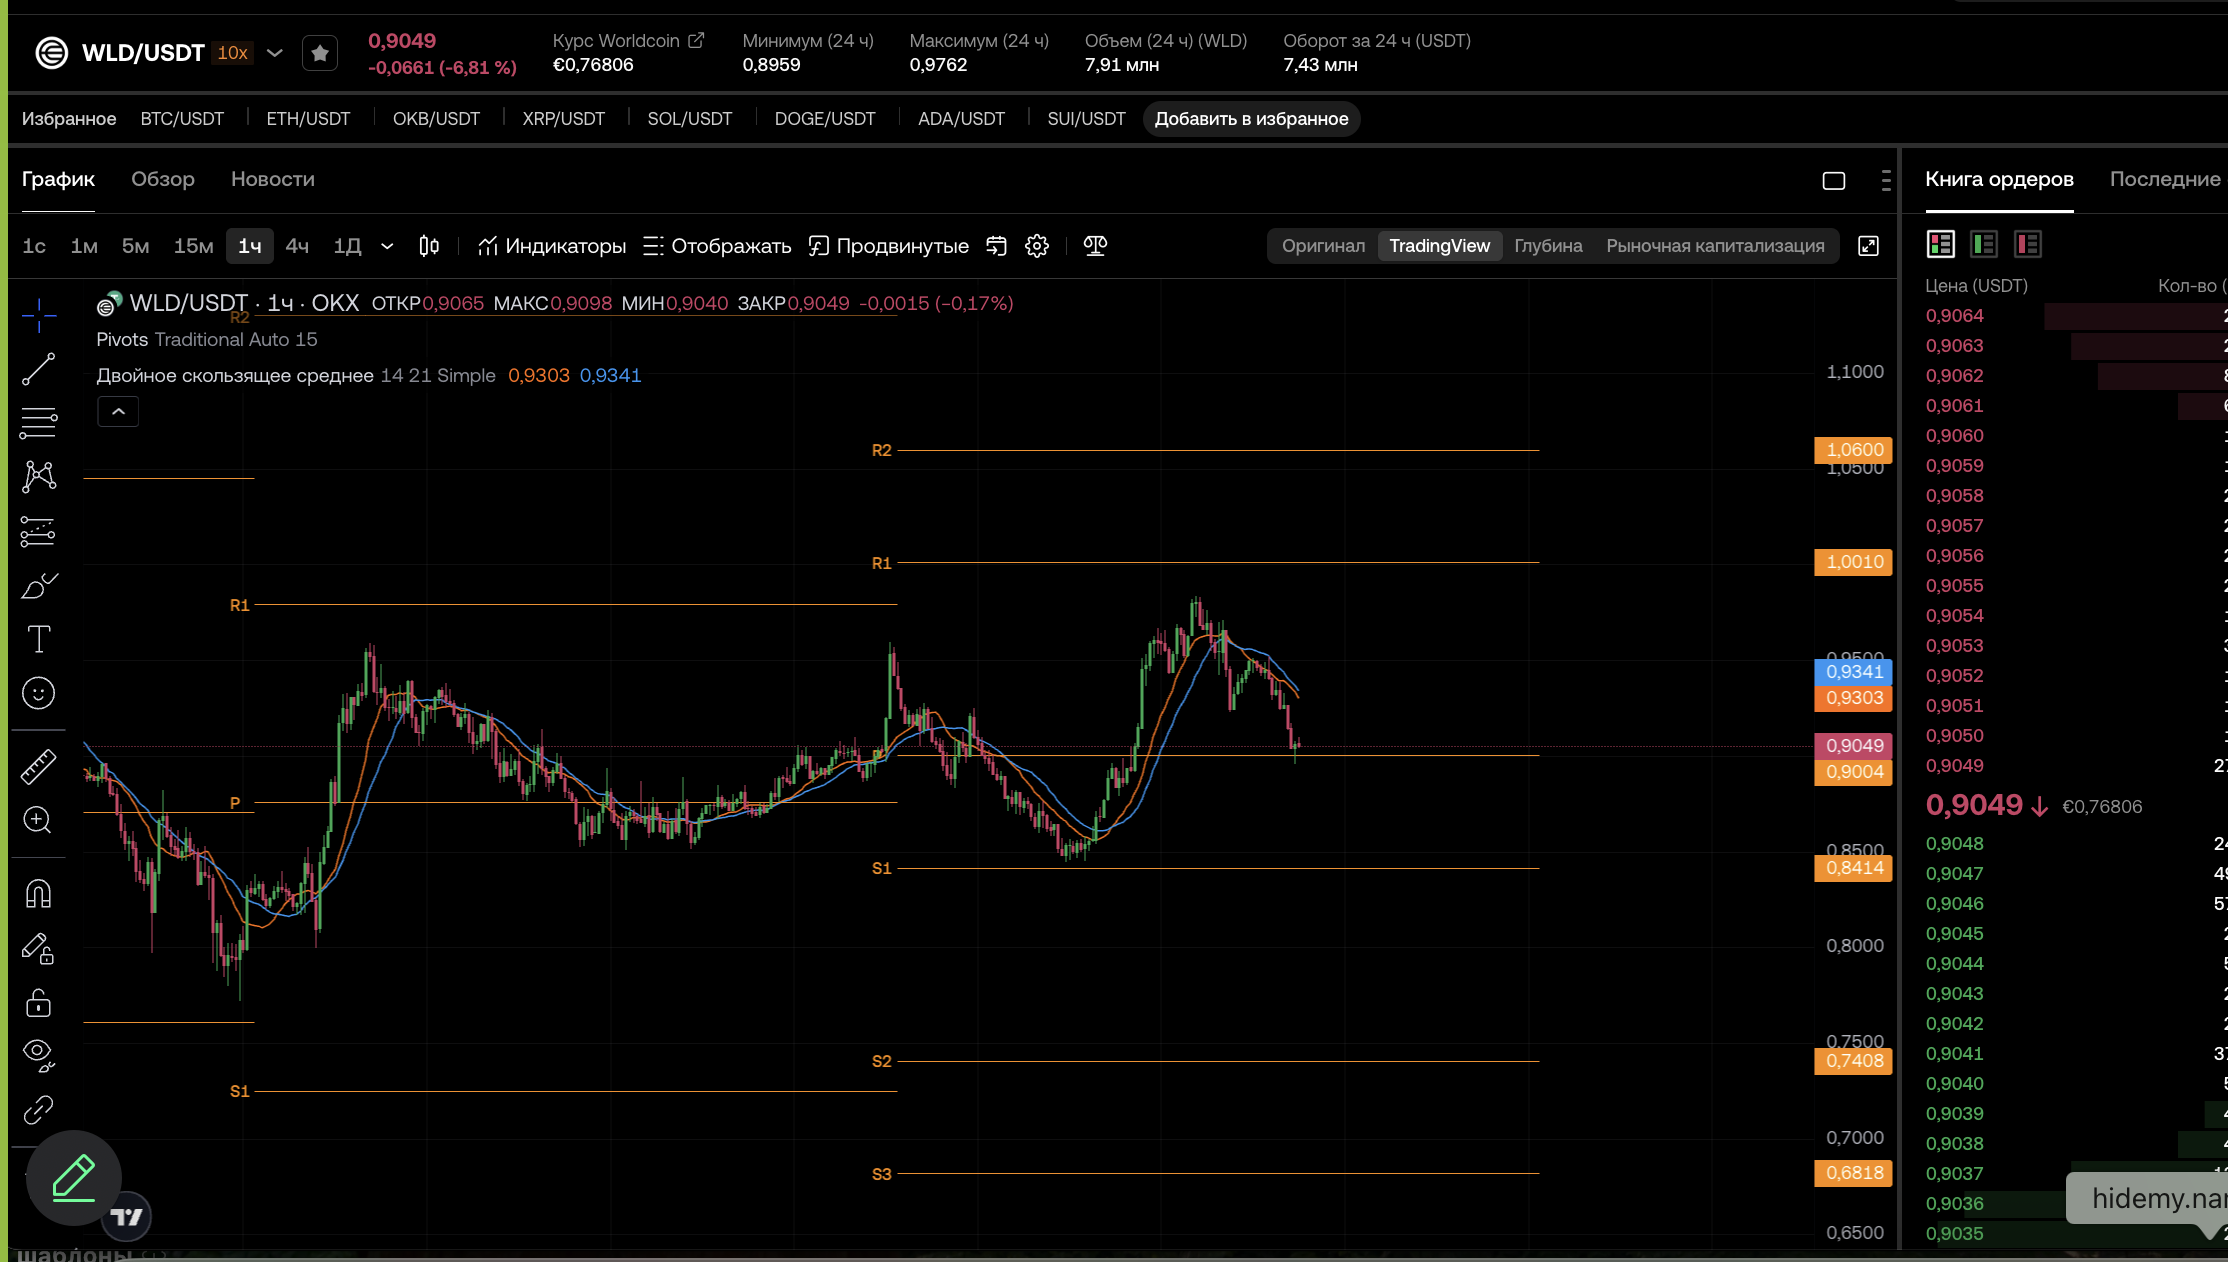The width and height of the screenshot is (2228, 1262).
Task: Click the link drawings chain icon
Action: [x=39, y=1109]
